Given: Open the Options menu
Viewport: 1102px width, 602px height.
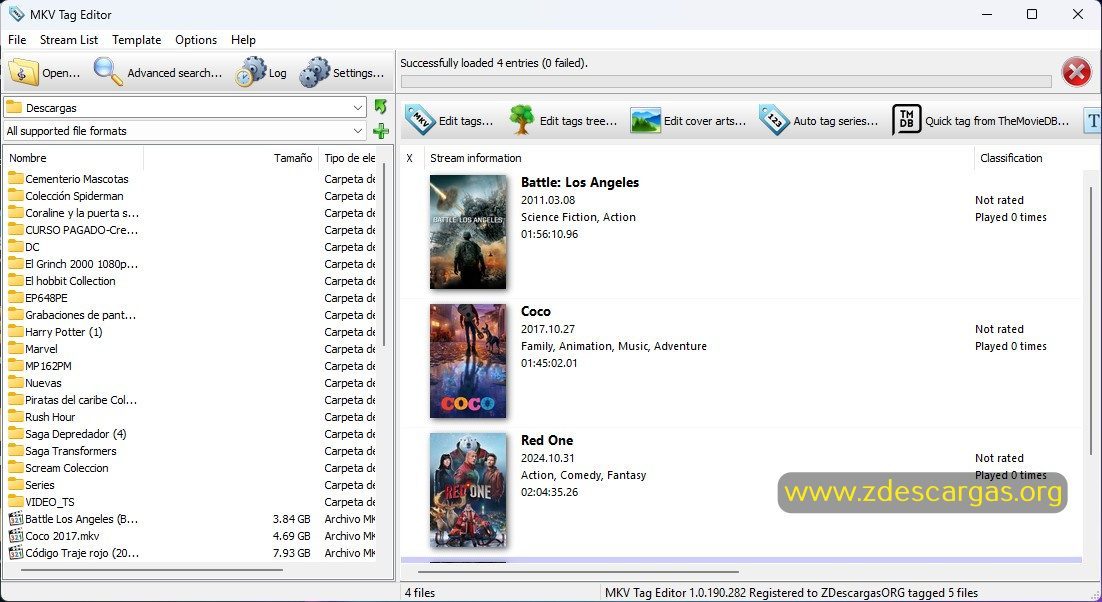Looking at the screenshot, I should (196, 40).
